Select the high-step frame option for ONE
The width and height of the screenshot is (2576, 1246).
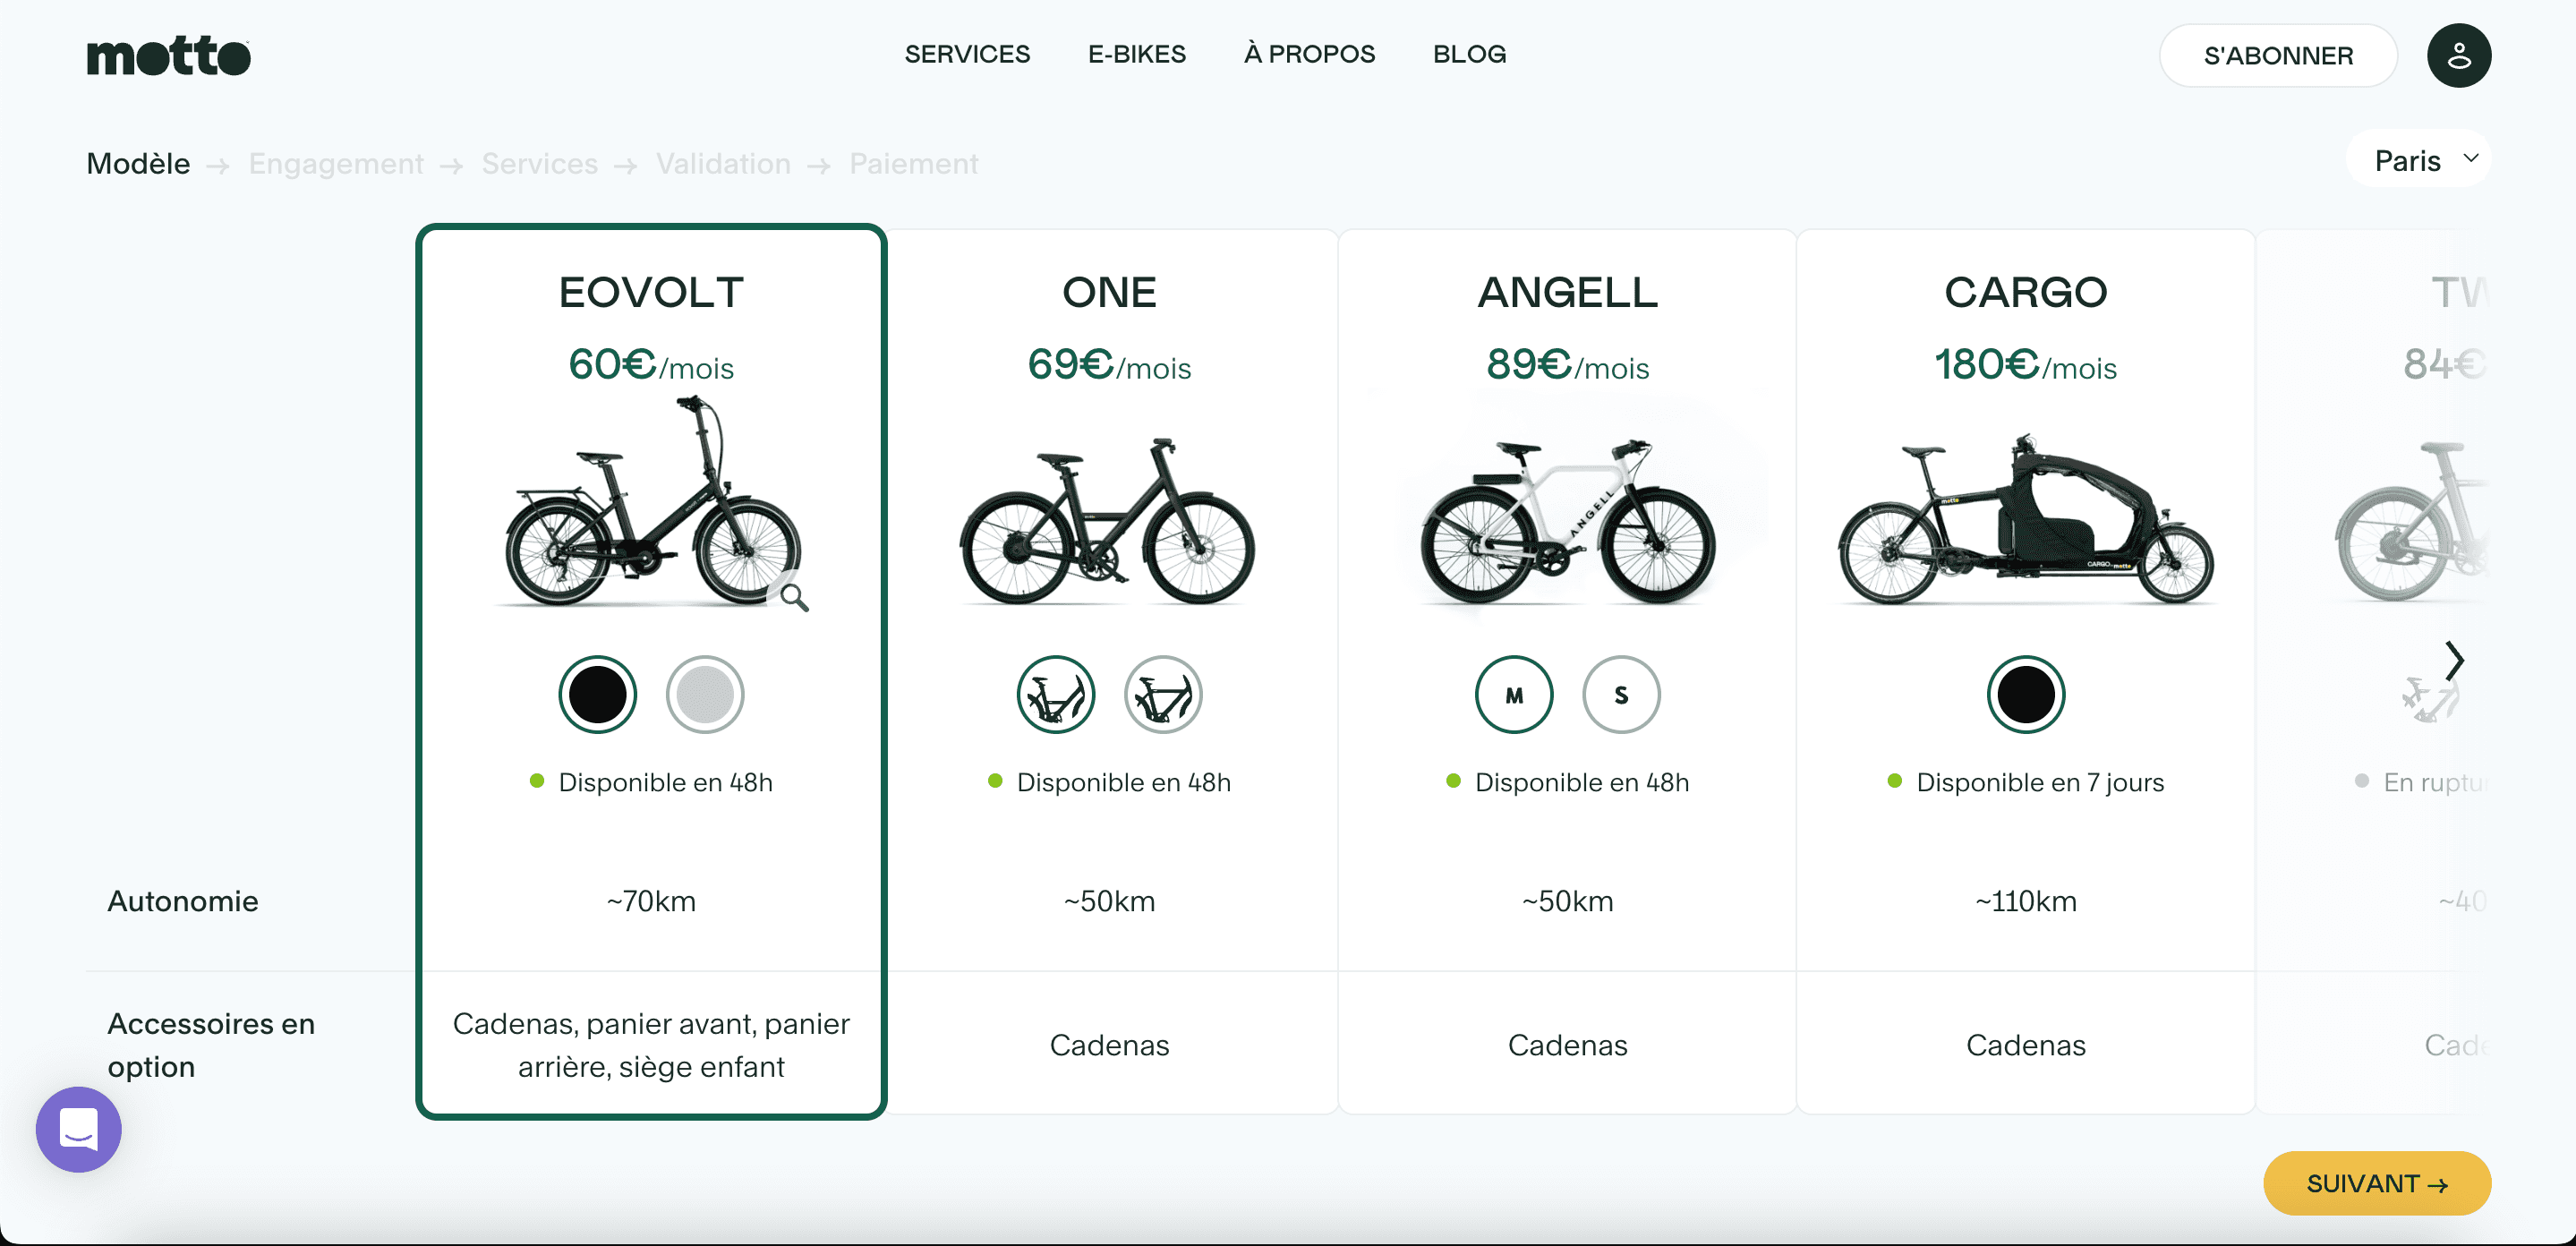pyautogui.click(x=1162, y=694)
